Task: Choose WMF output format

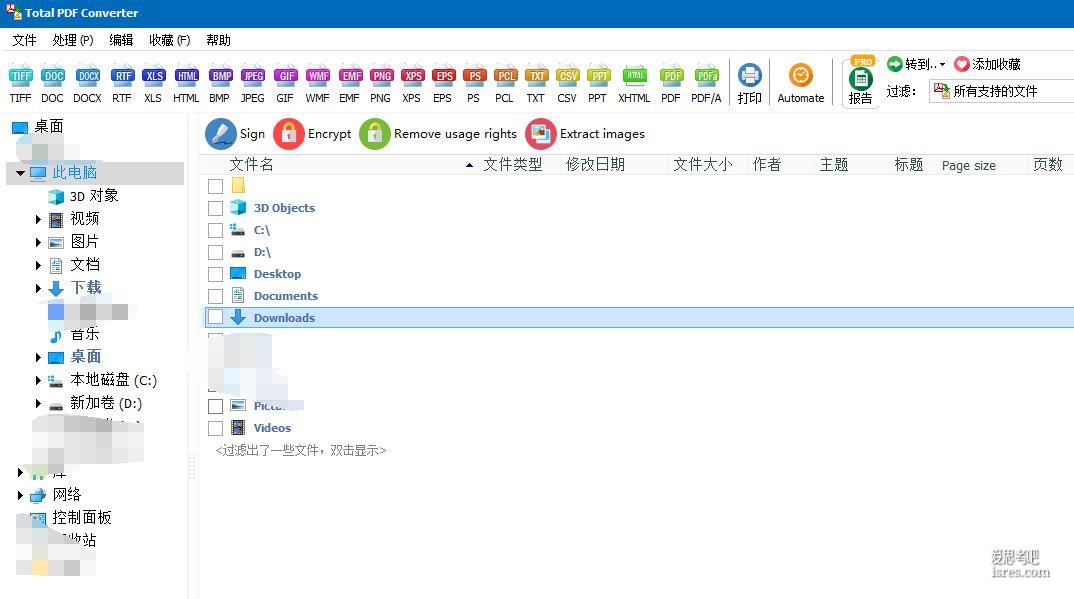Action: 317,84
